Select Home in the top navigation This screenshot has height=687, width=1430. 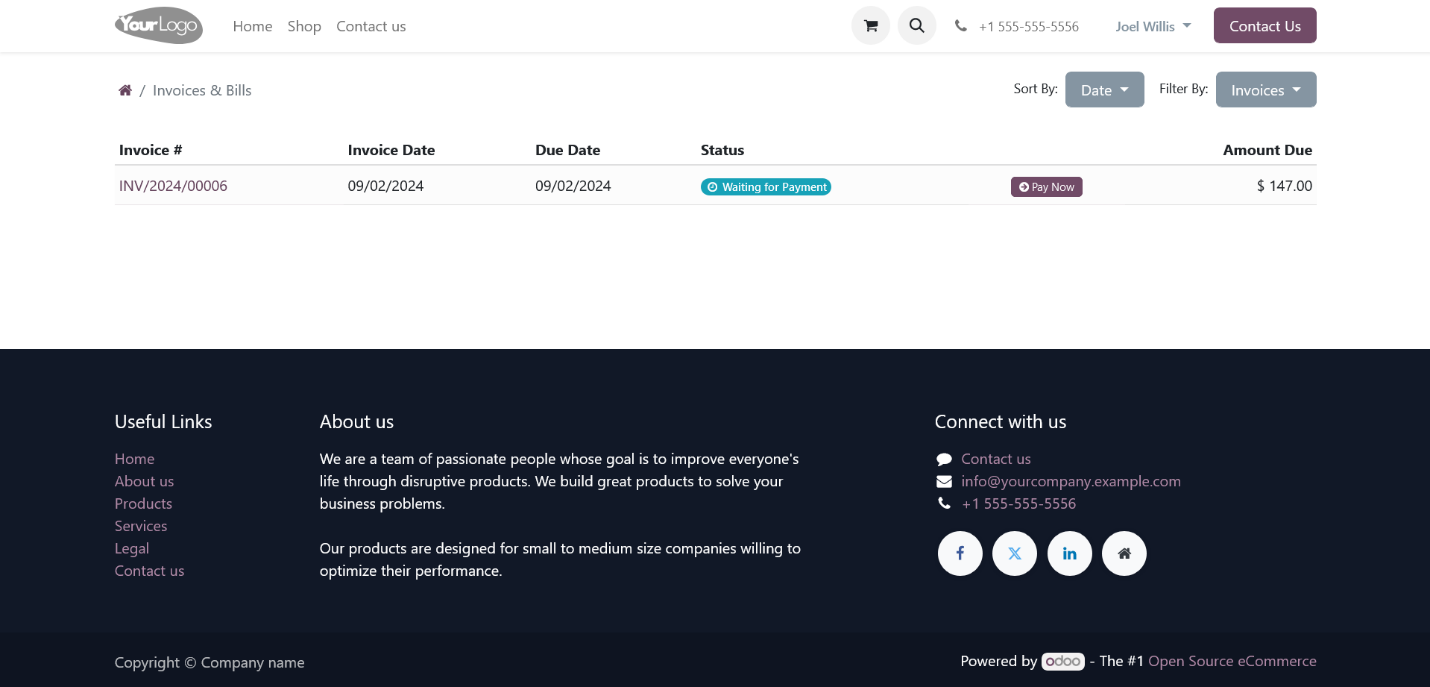click(252, 26)
